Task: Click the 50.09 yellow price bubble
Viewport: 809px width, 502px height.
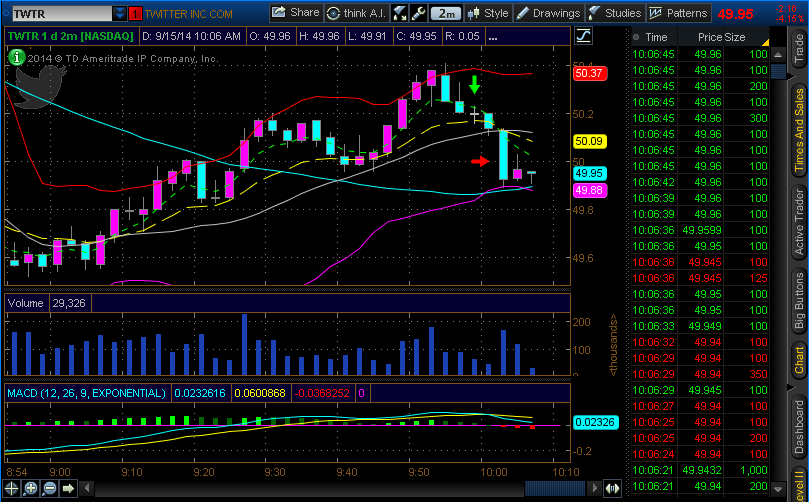Action: tap(590, 141)
